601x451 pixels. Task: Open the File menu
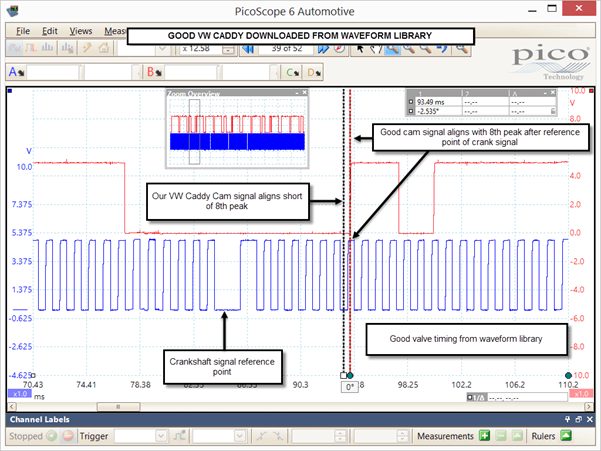pyautogui.click(x=23, y=31)
